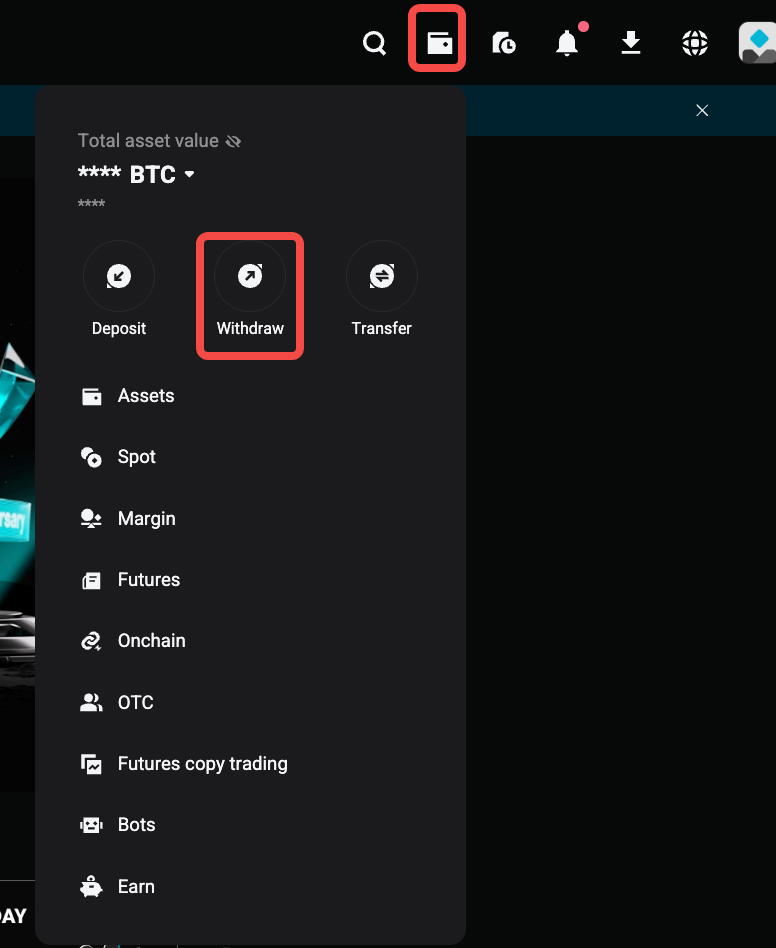The width and height of the screenshot is (776, 948).
Task: Toggle visibility of total asset value
Action: click(233, 141)
